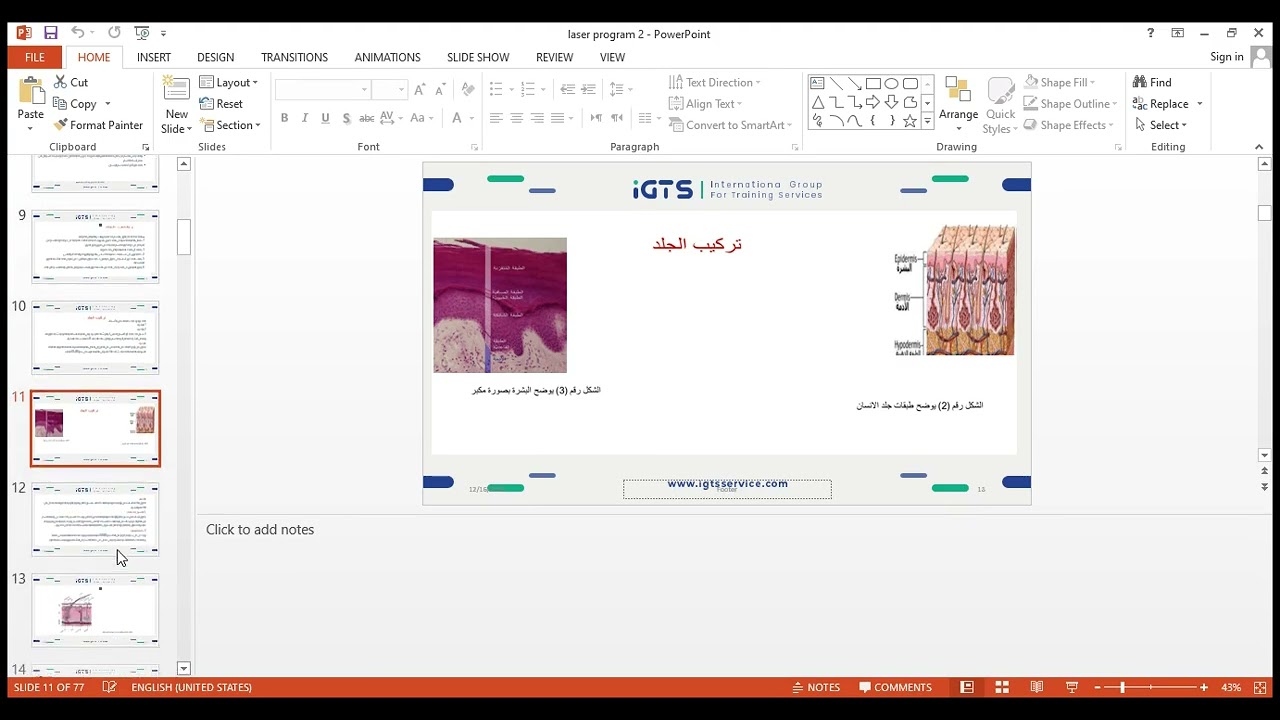
Task: Increase list indent level
Action: tap(588, 89)
